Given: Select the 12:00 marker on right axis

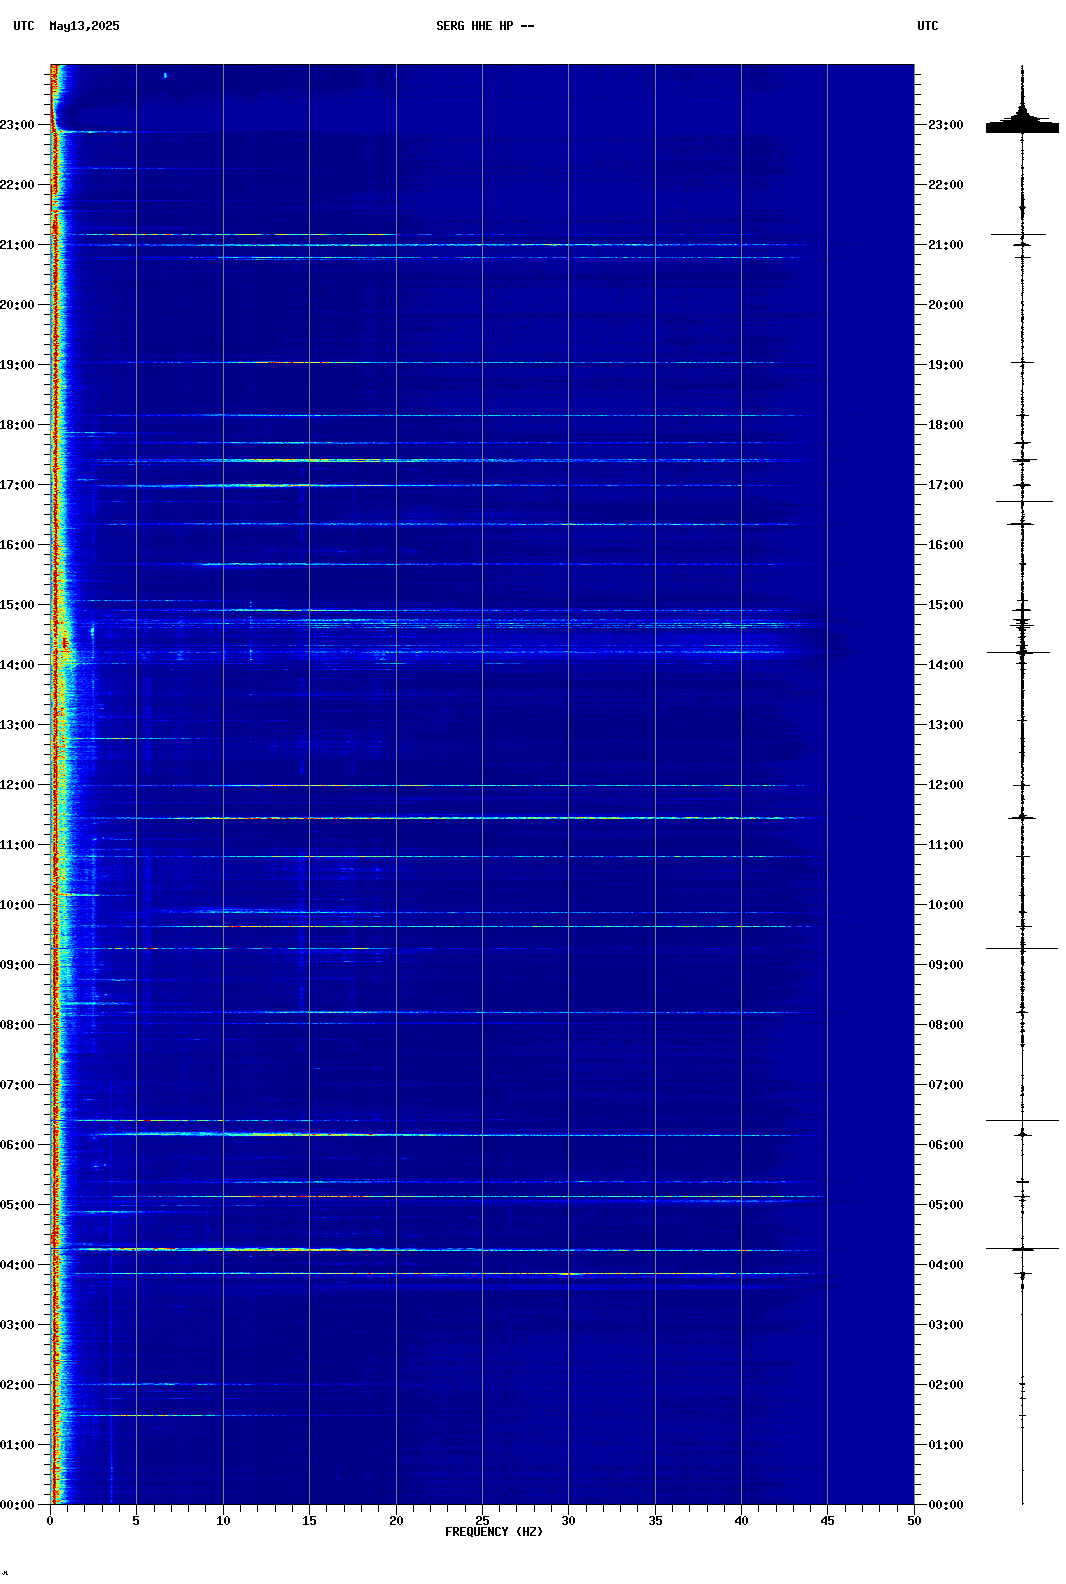Looking at the screenshot, I should click(x=945, y=785).
